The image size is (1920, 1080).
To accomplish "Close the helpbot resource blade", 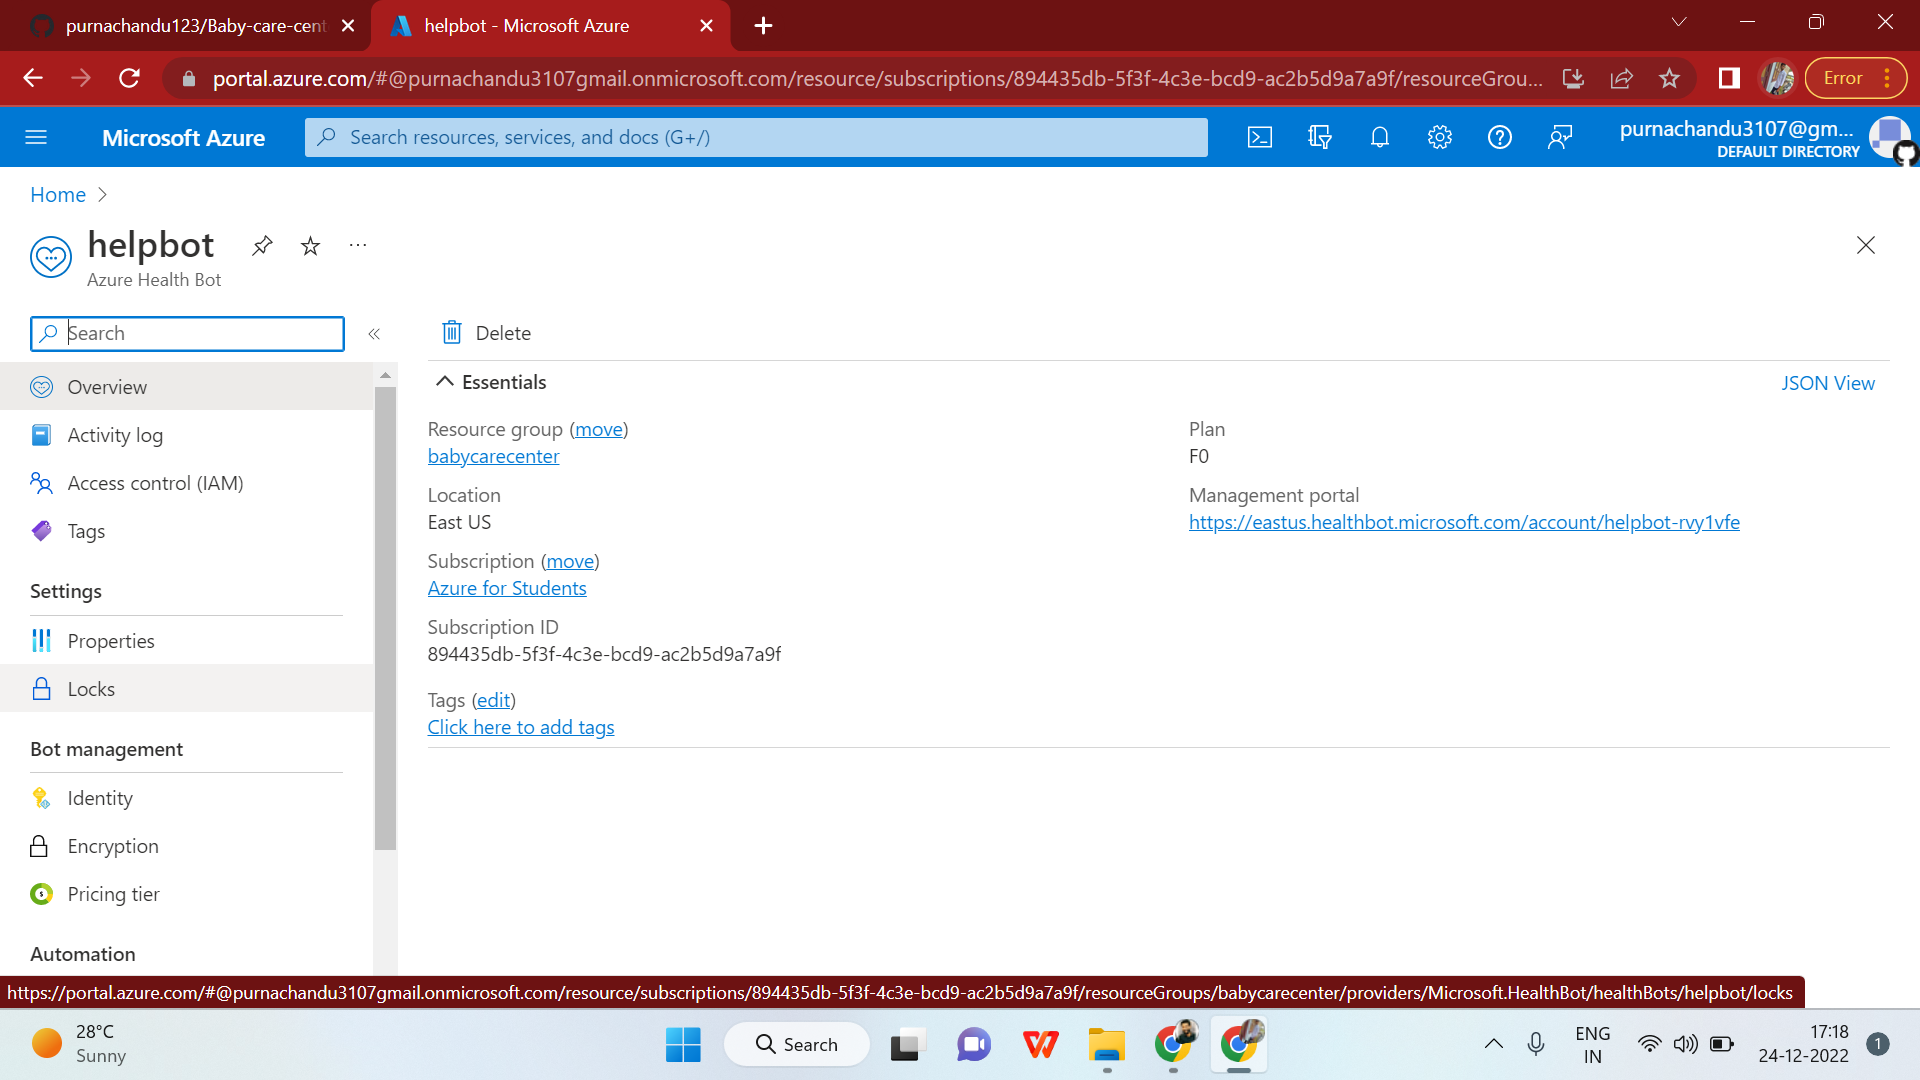I will pyautogui.click(x=1866, y=245).
